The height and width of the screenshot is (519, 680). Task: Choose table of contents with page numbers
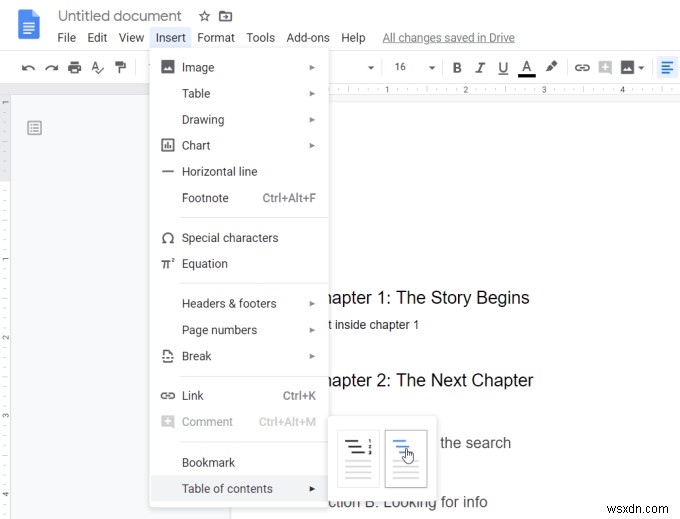(358, 459)
